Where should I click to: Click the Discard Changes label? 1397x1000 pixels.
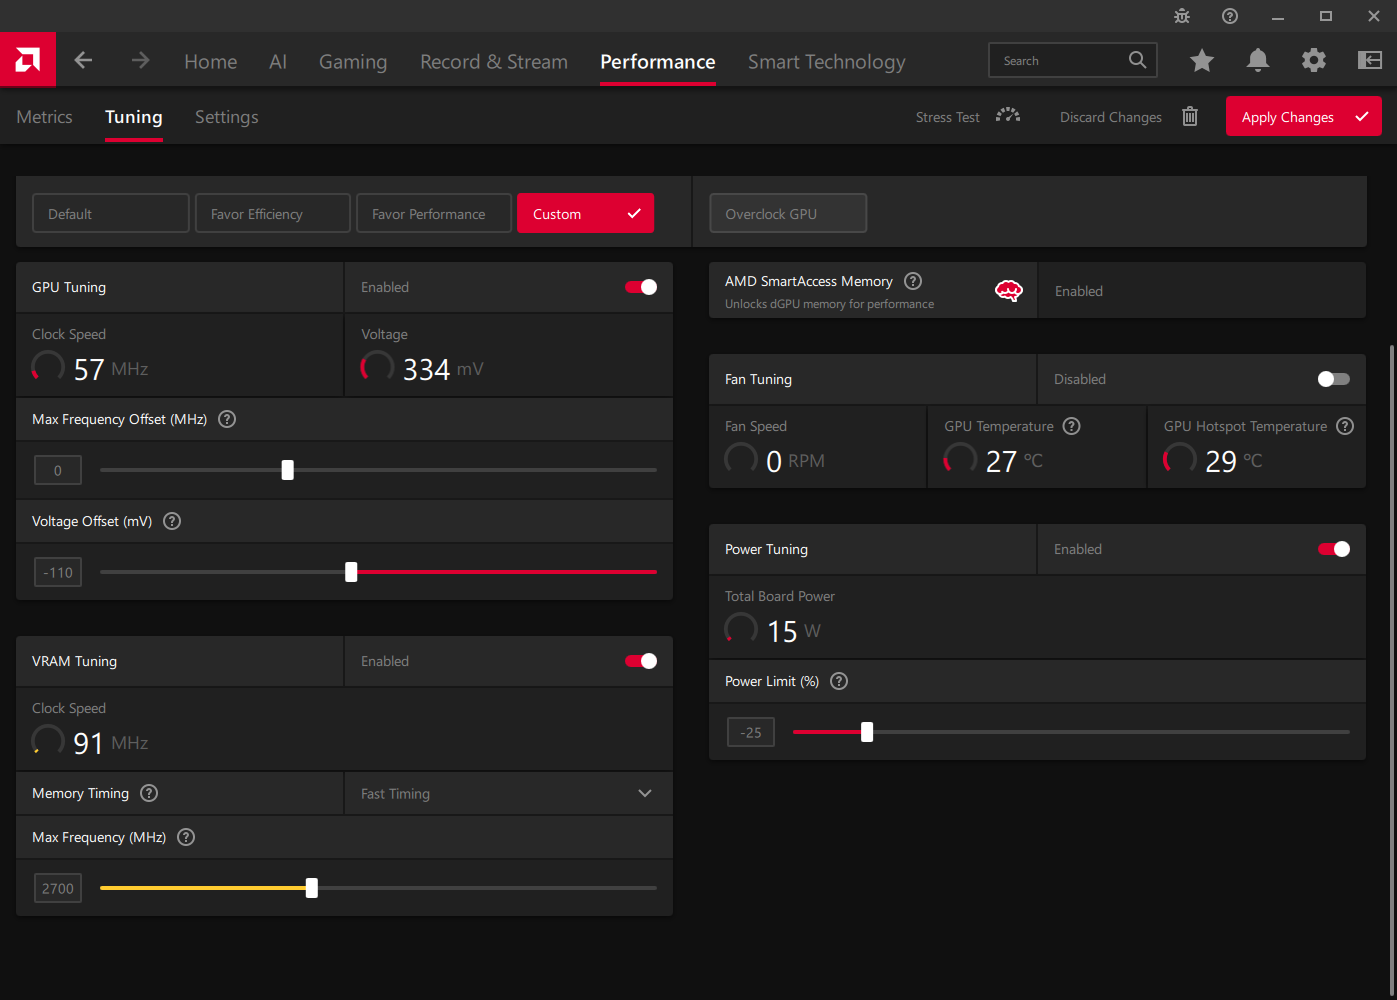coord(1111,117)
